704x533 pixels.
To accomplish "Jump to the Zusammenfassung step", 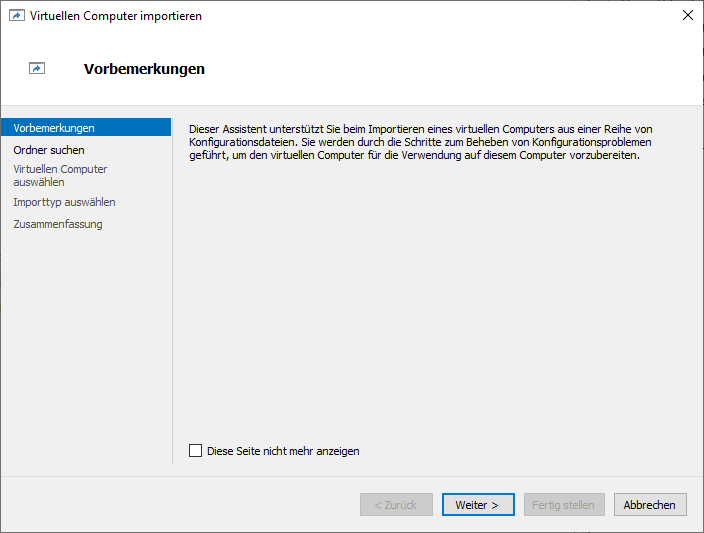I will (x=58, y=224).
